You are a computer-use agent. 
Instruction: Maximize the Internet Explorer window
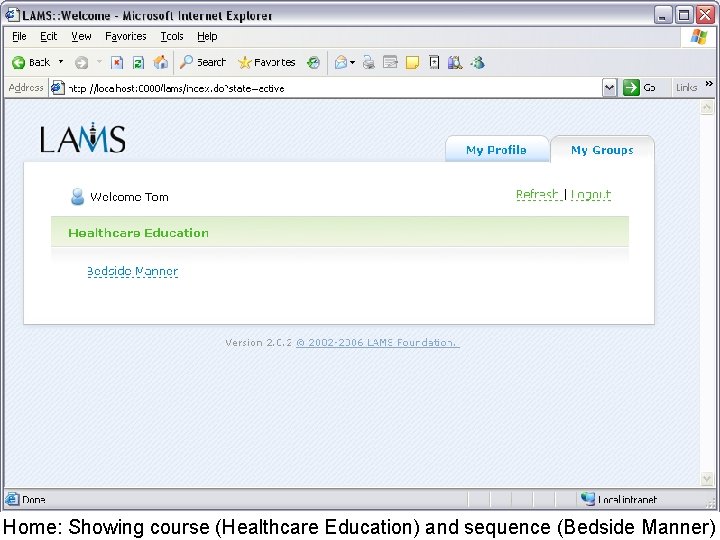(684, 15)
